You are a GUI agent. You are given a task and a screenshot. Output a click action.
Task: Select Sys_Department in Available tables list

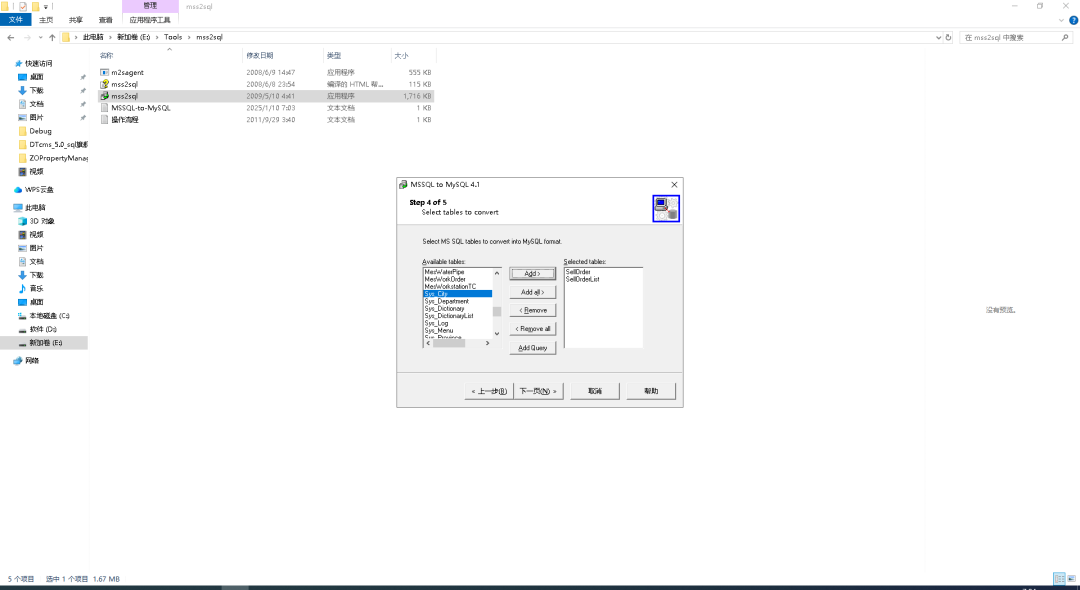click(x=446, y=301)
